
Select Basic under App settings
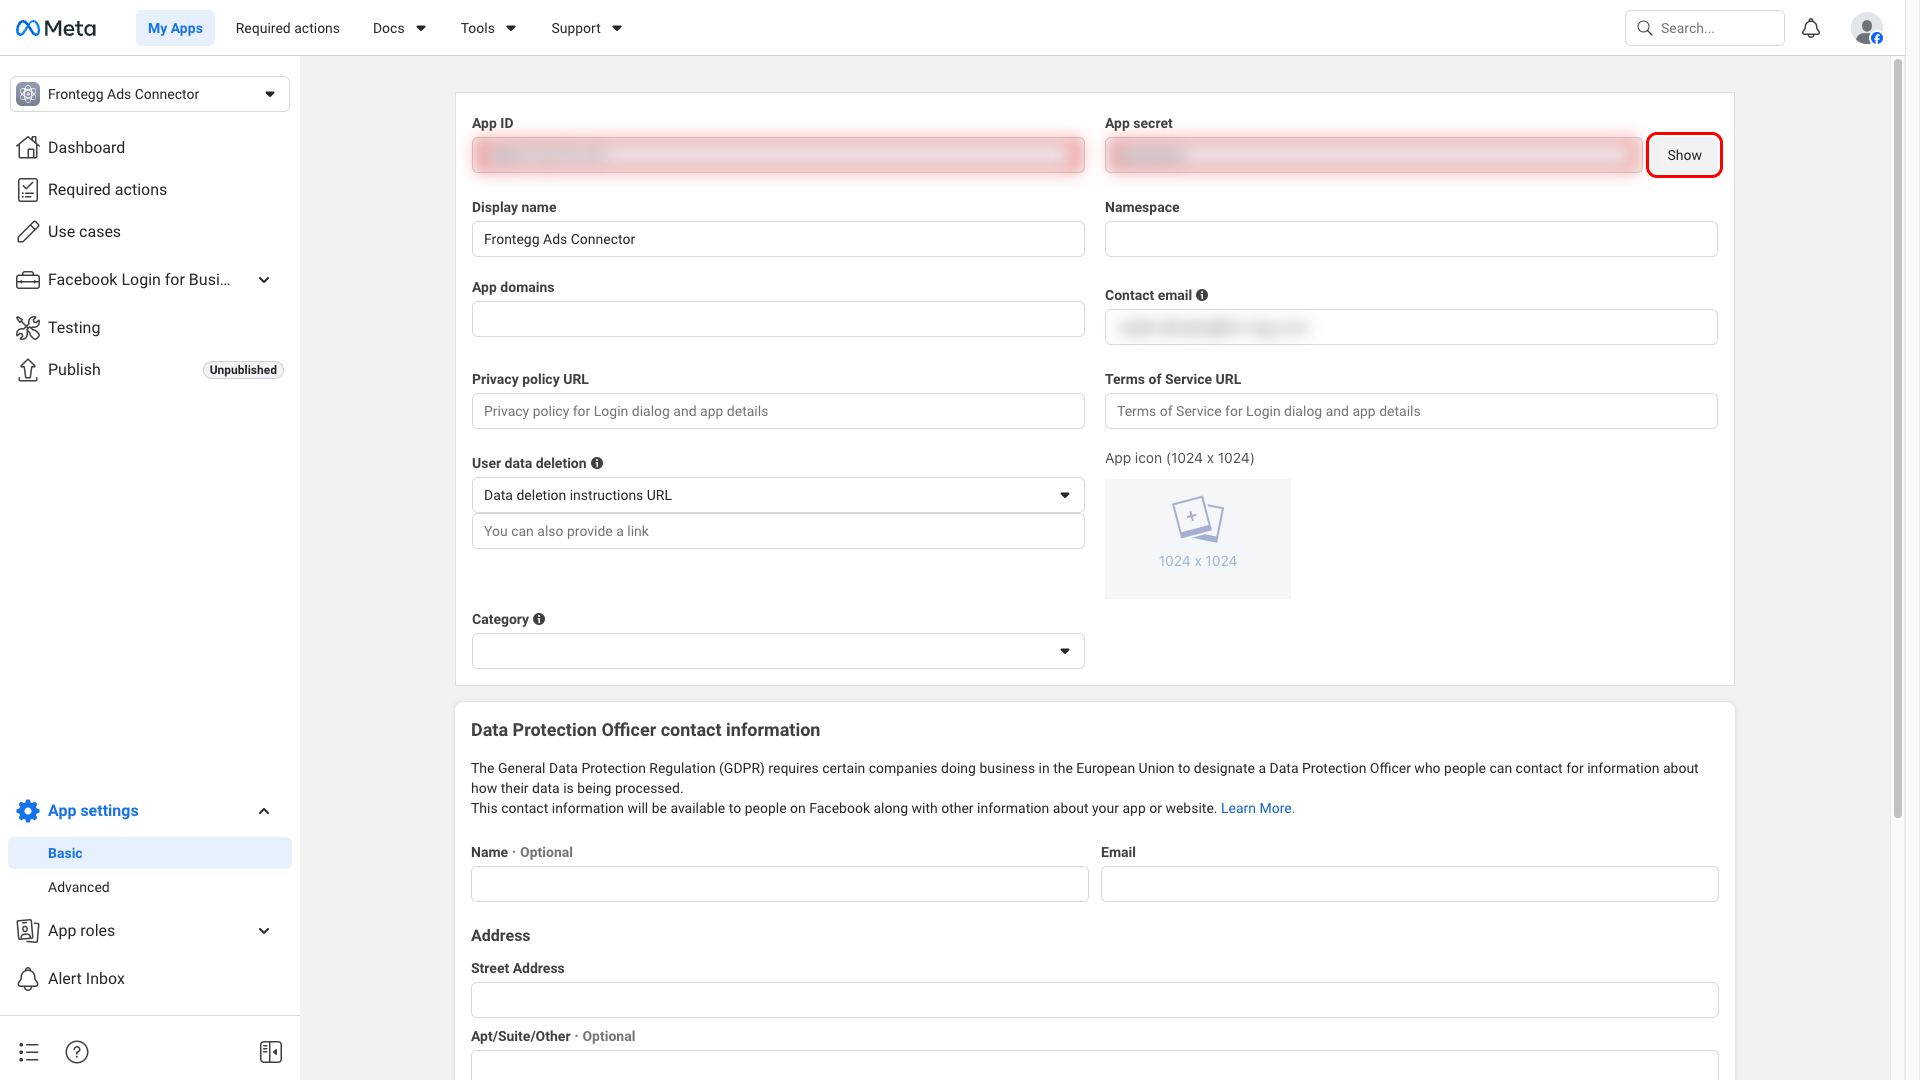pyautogui.click(x=150, y=853)
